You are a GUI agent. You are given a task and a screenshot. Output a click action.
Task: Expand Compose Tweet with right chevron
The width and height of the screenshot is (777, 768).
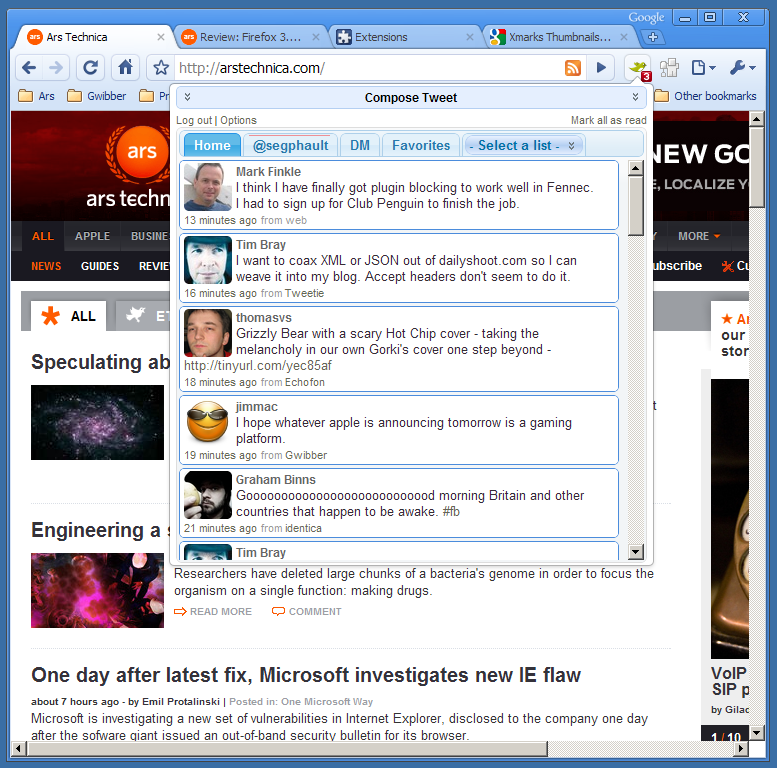click(x=635, y=97)
